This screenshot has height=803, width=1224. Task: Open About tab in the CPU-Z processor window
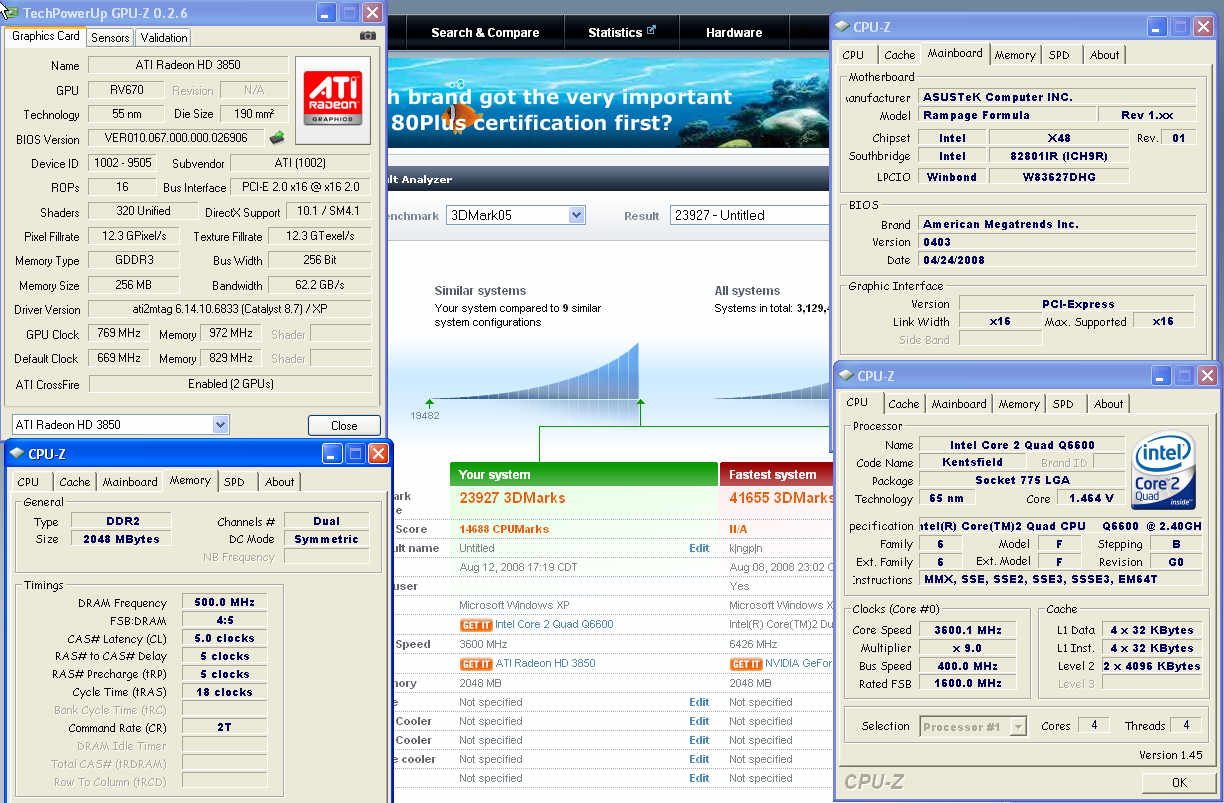[1109, 404]
